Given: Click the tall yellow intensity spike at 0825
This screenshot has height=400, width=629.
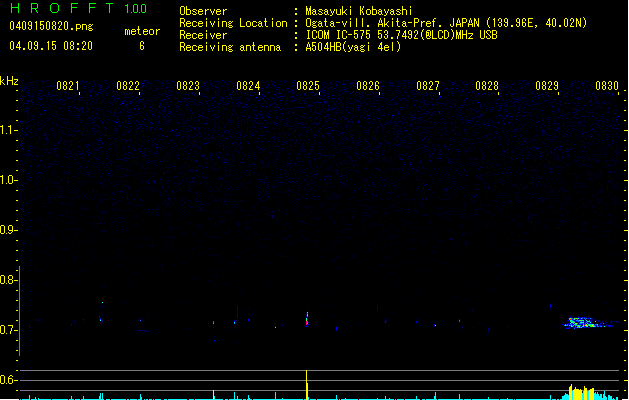Looking at the screenshot, I should pyautogui.click(x=307, y=384).
